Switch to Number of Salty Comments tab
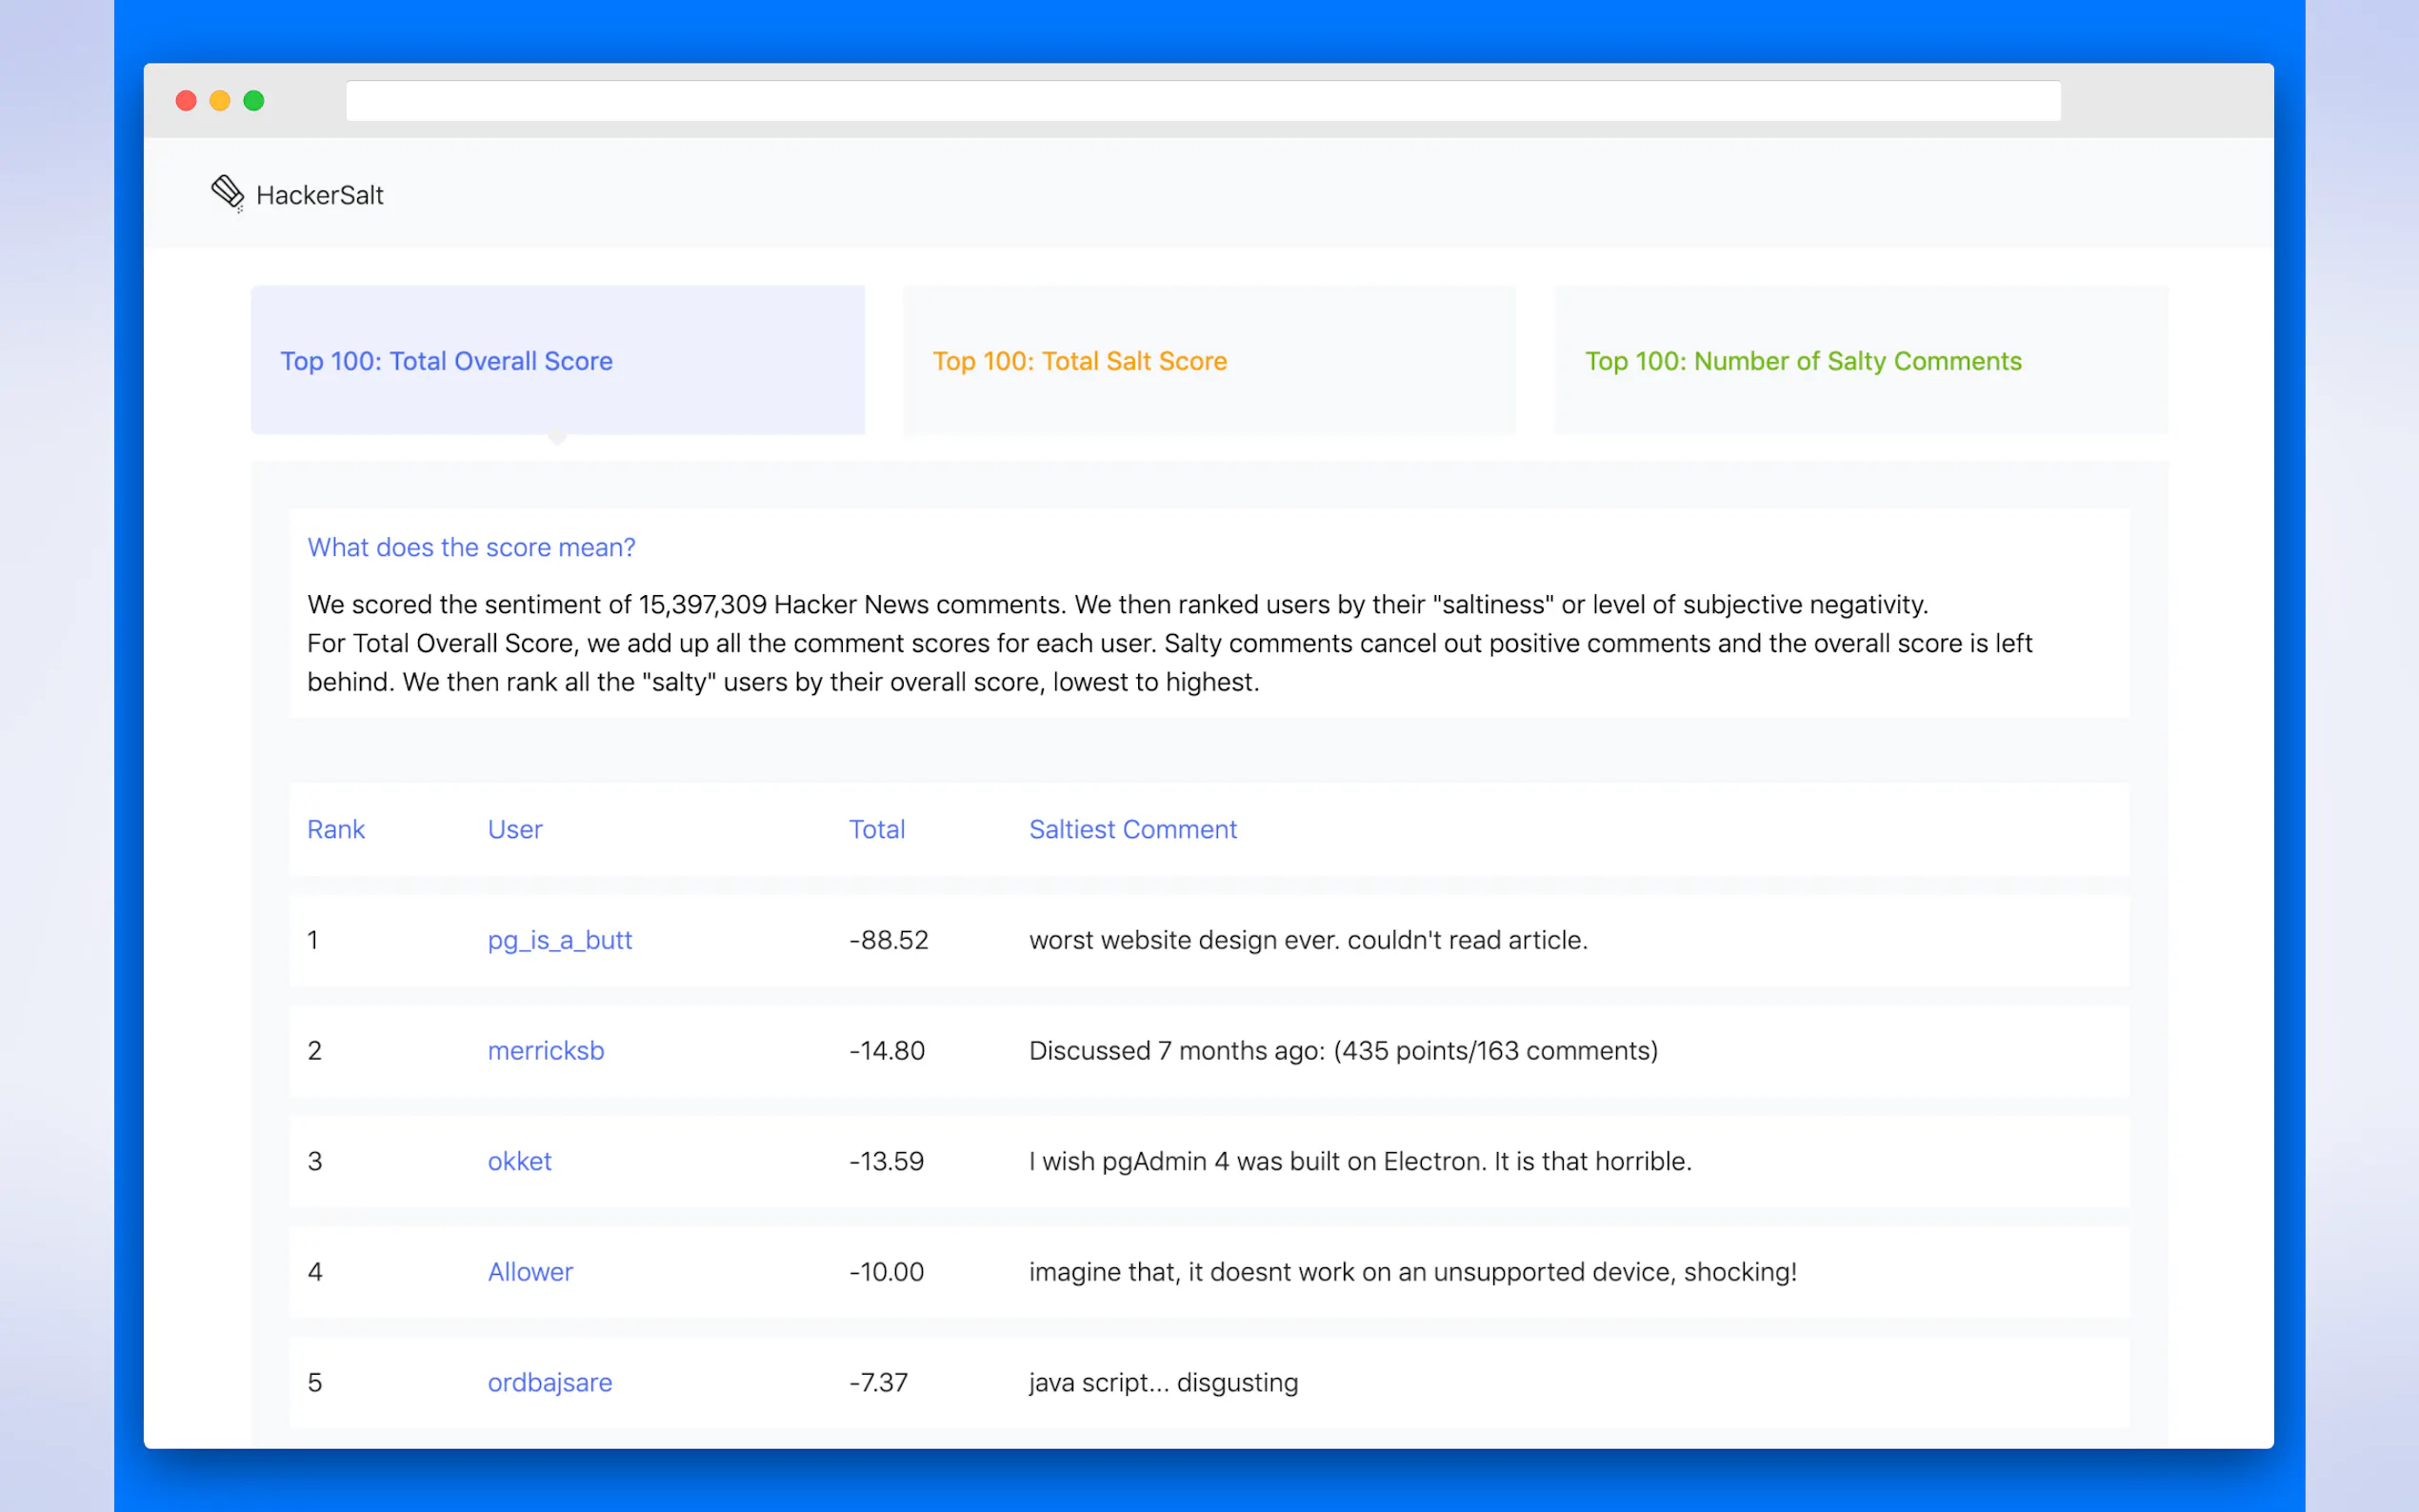2419x1512 pixels. pyautogui.click(x=1802, y=361)
